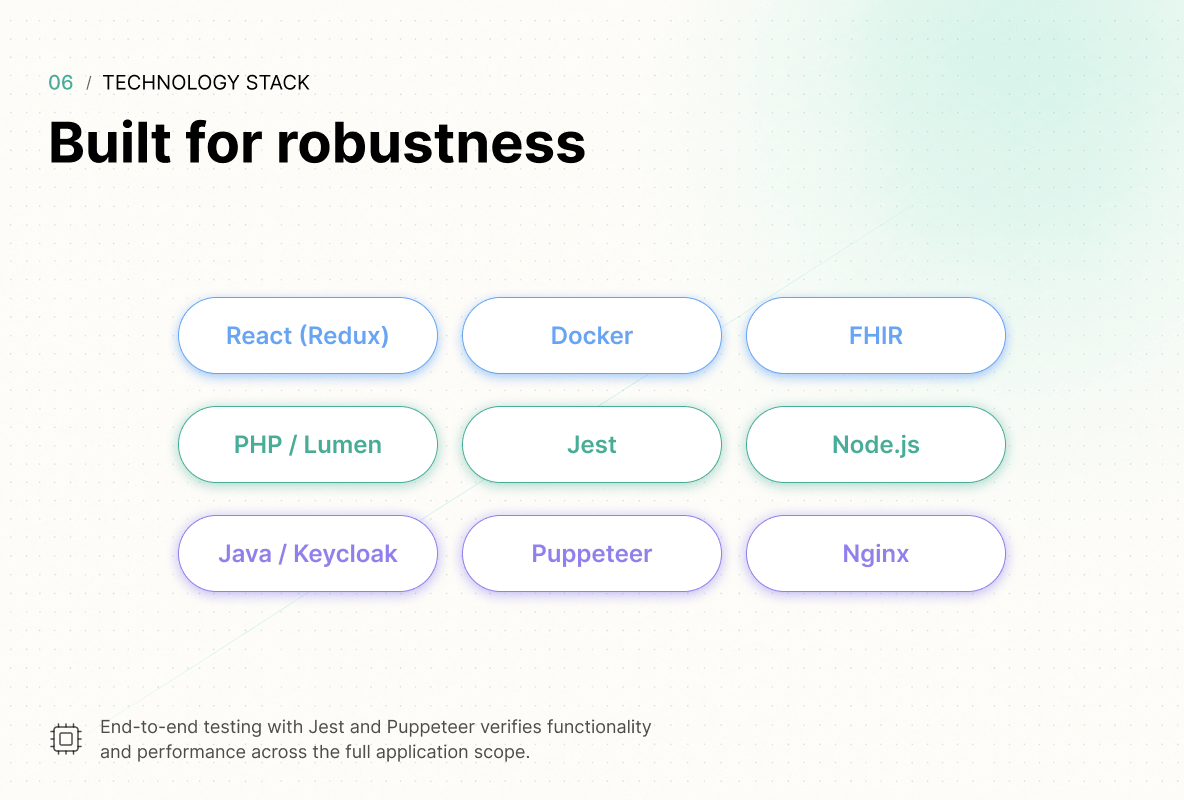1184x800 pixels.
Task: Click the word Keycloak in the purple pill
Action: click(x=345, y=554)
